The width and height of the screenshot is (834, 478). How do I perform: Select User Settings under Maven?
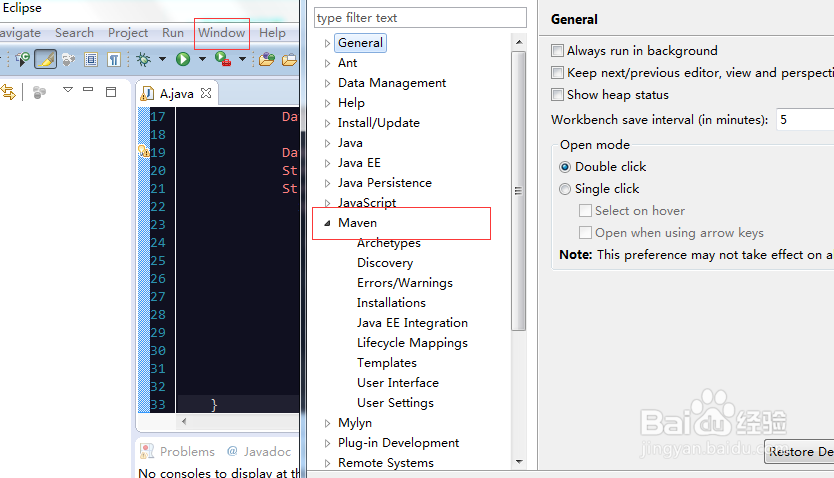pos(395,402)
